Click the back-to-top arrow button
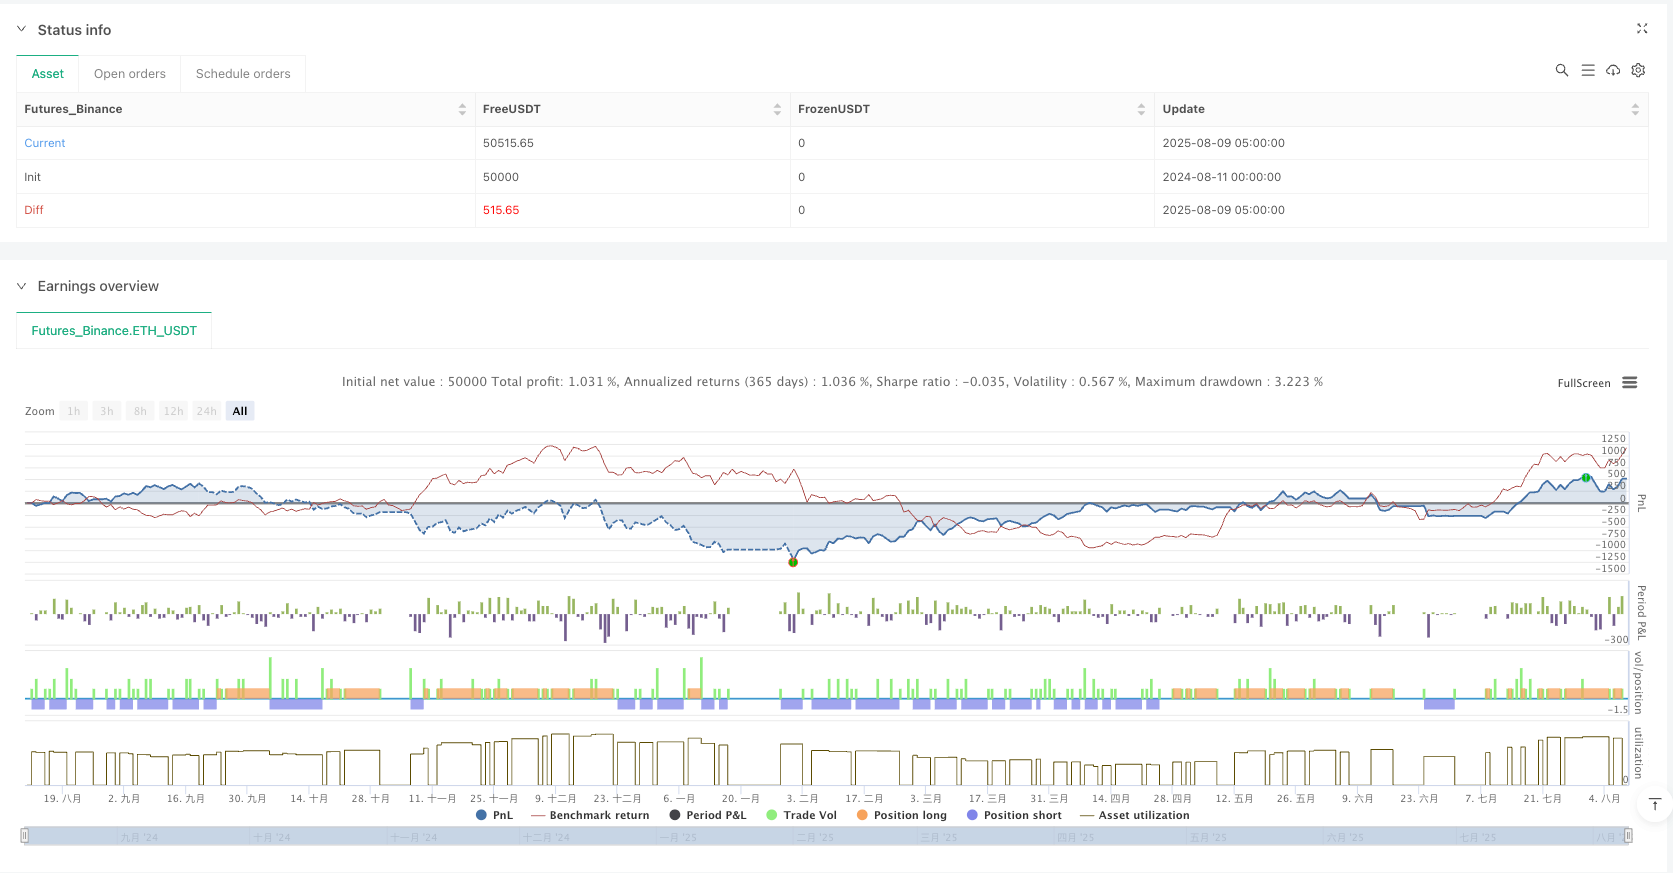 [1655, 804]
